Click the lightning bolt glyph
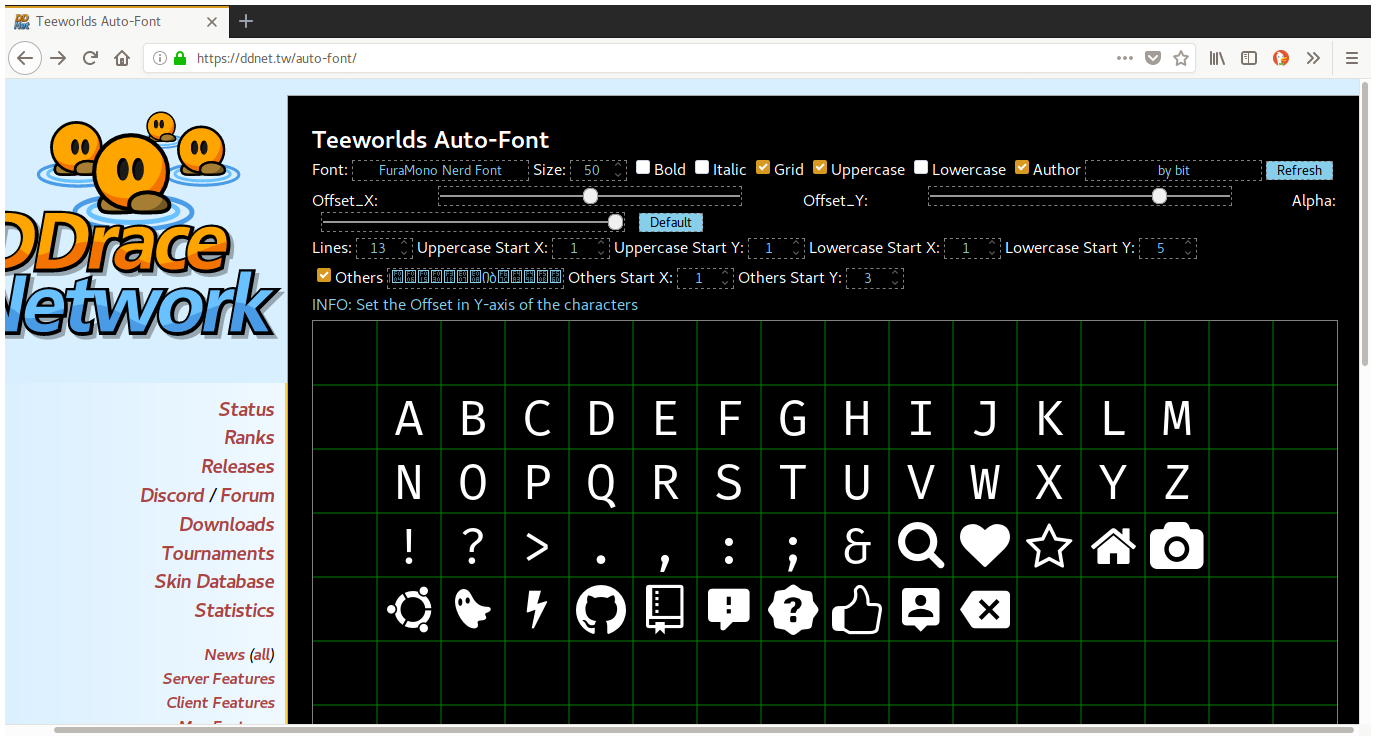The width and height of the screenshot is (1380, 745). [x=537, y=608]
